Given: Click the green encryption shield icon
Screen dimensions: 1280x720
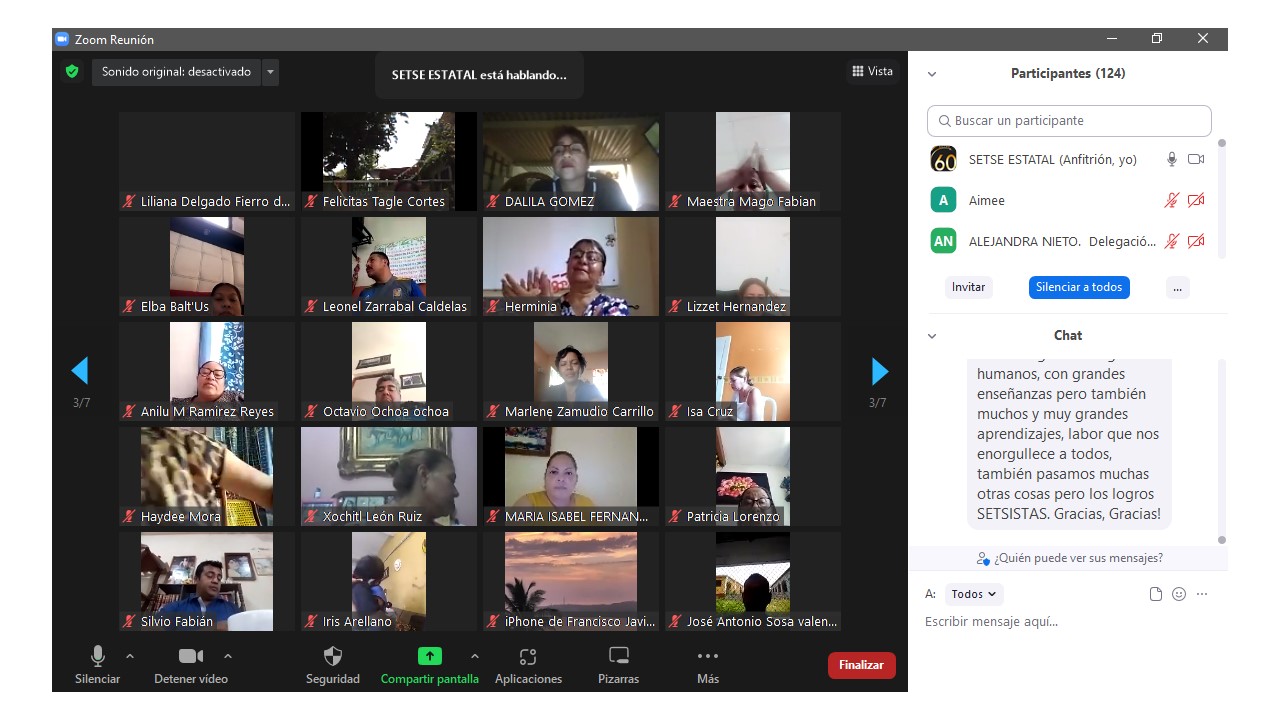Looking at the screenshot, I should tap(72, 72).
